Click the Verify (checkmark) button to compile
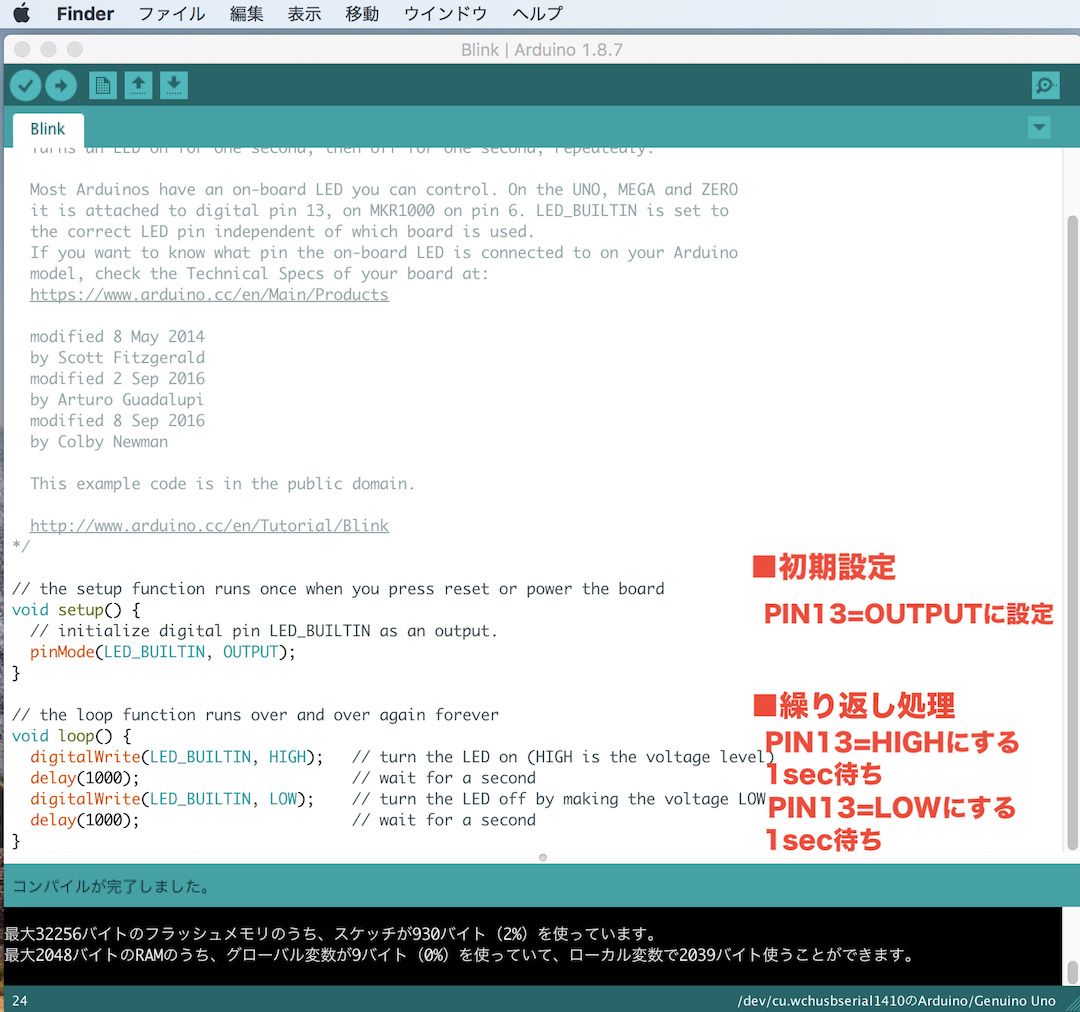 click(25, 85)
